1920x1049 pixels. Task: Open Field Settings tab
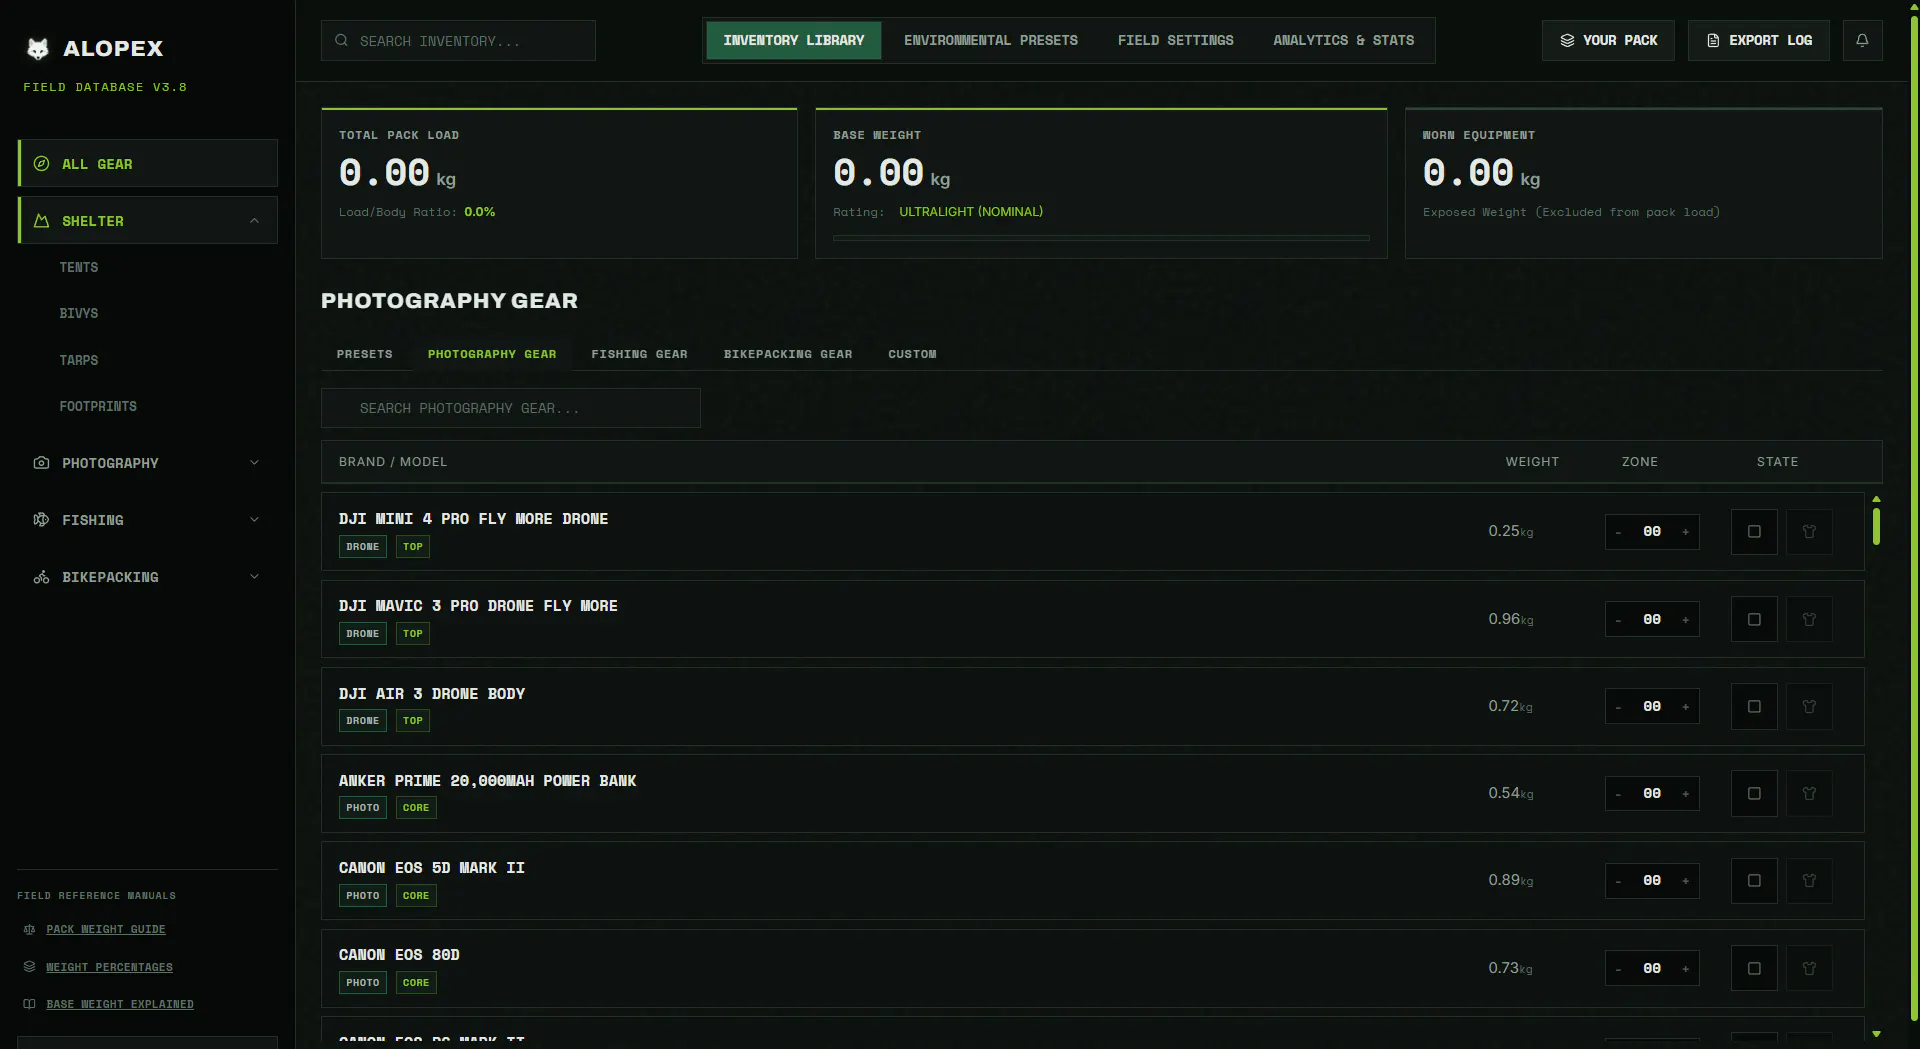(1176, 40)
